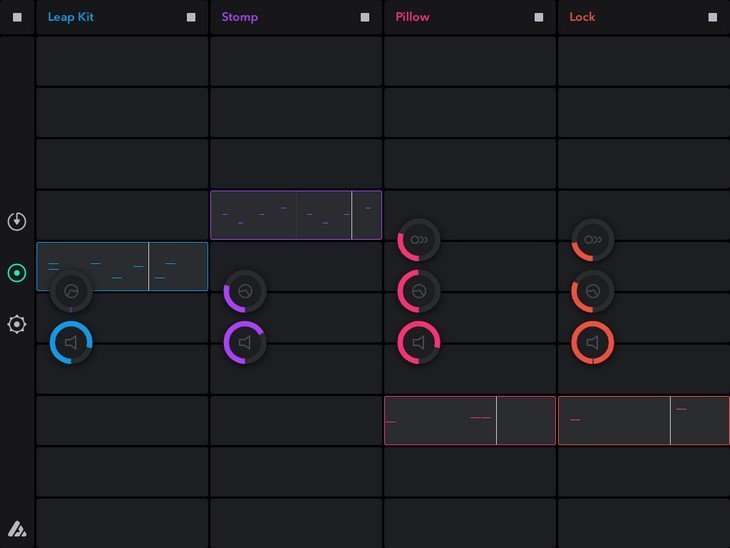Adjust the Lock filter knob

click(593, 291)
